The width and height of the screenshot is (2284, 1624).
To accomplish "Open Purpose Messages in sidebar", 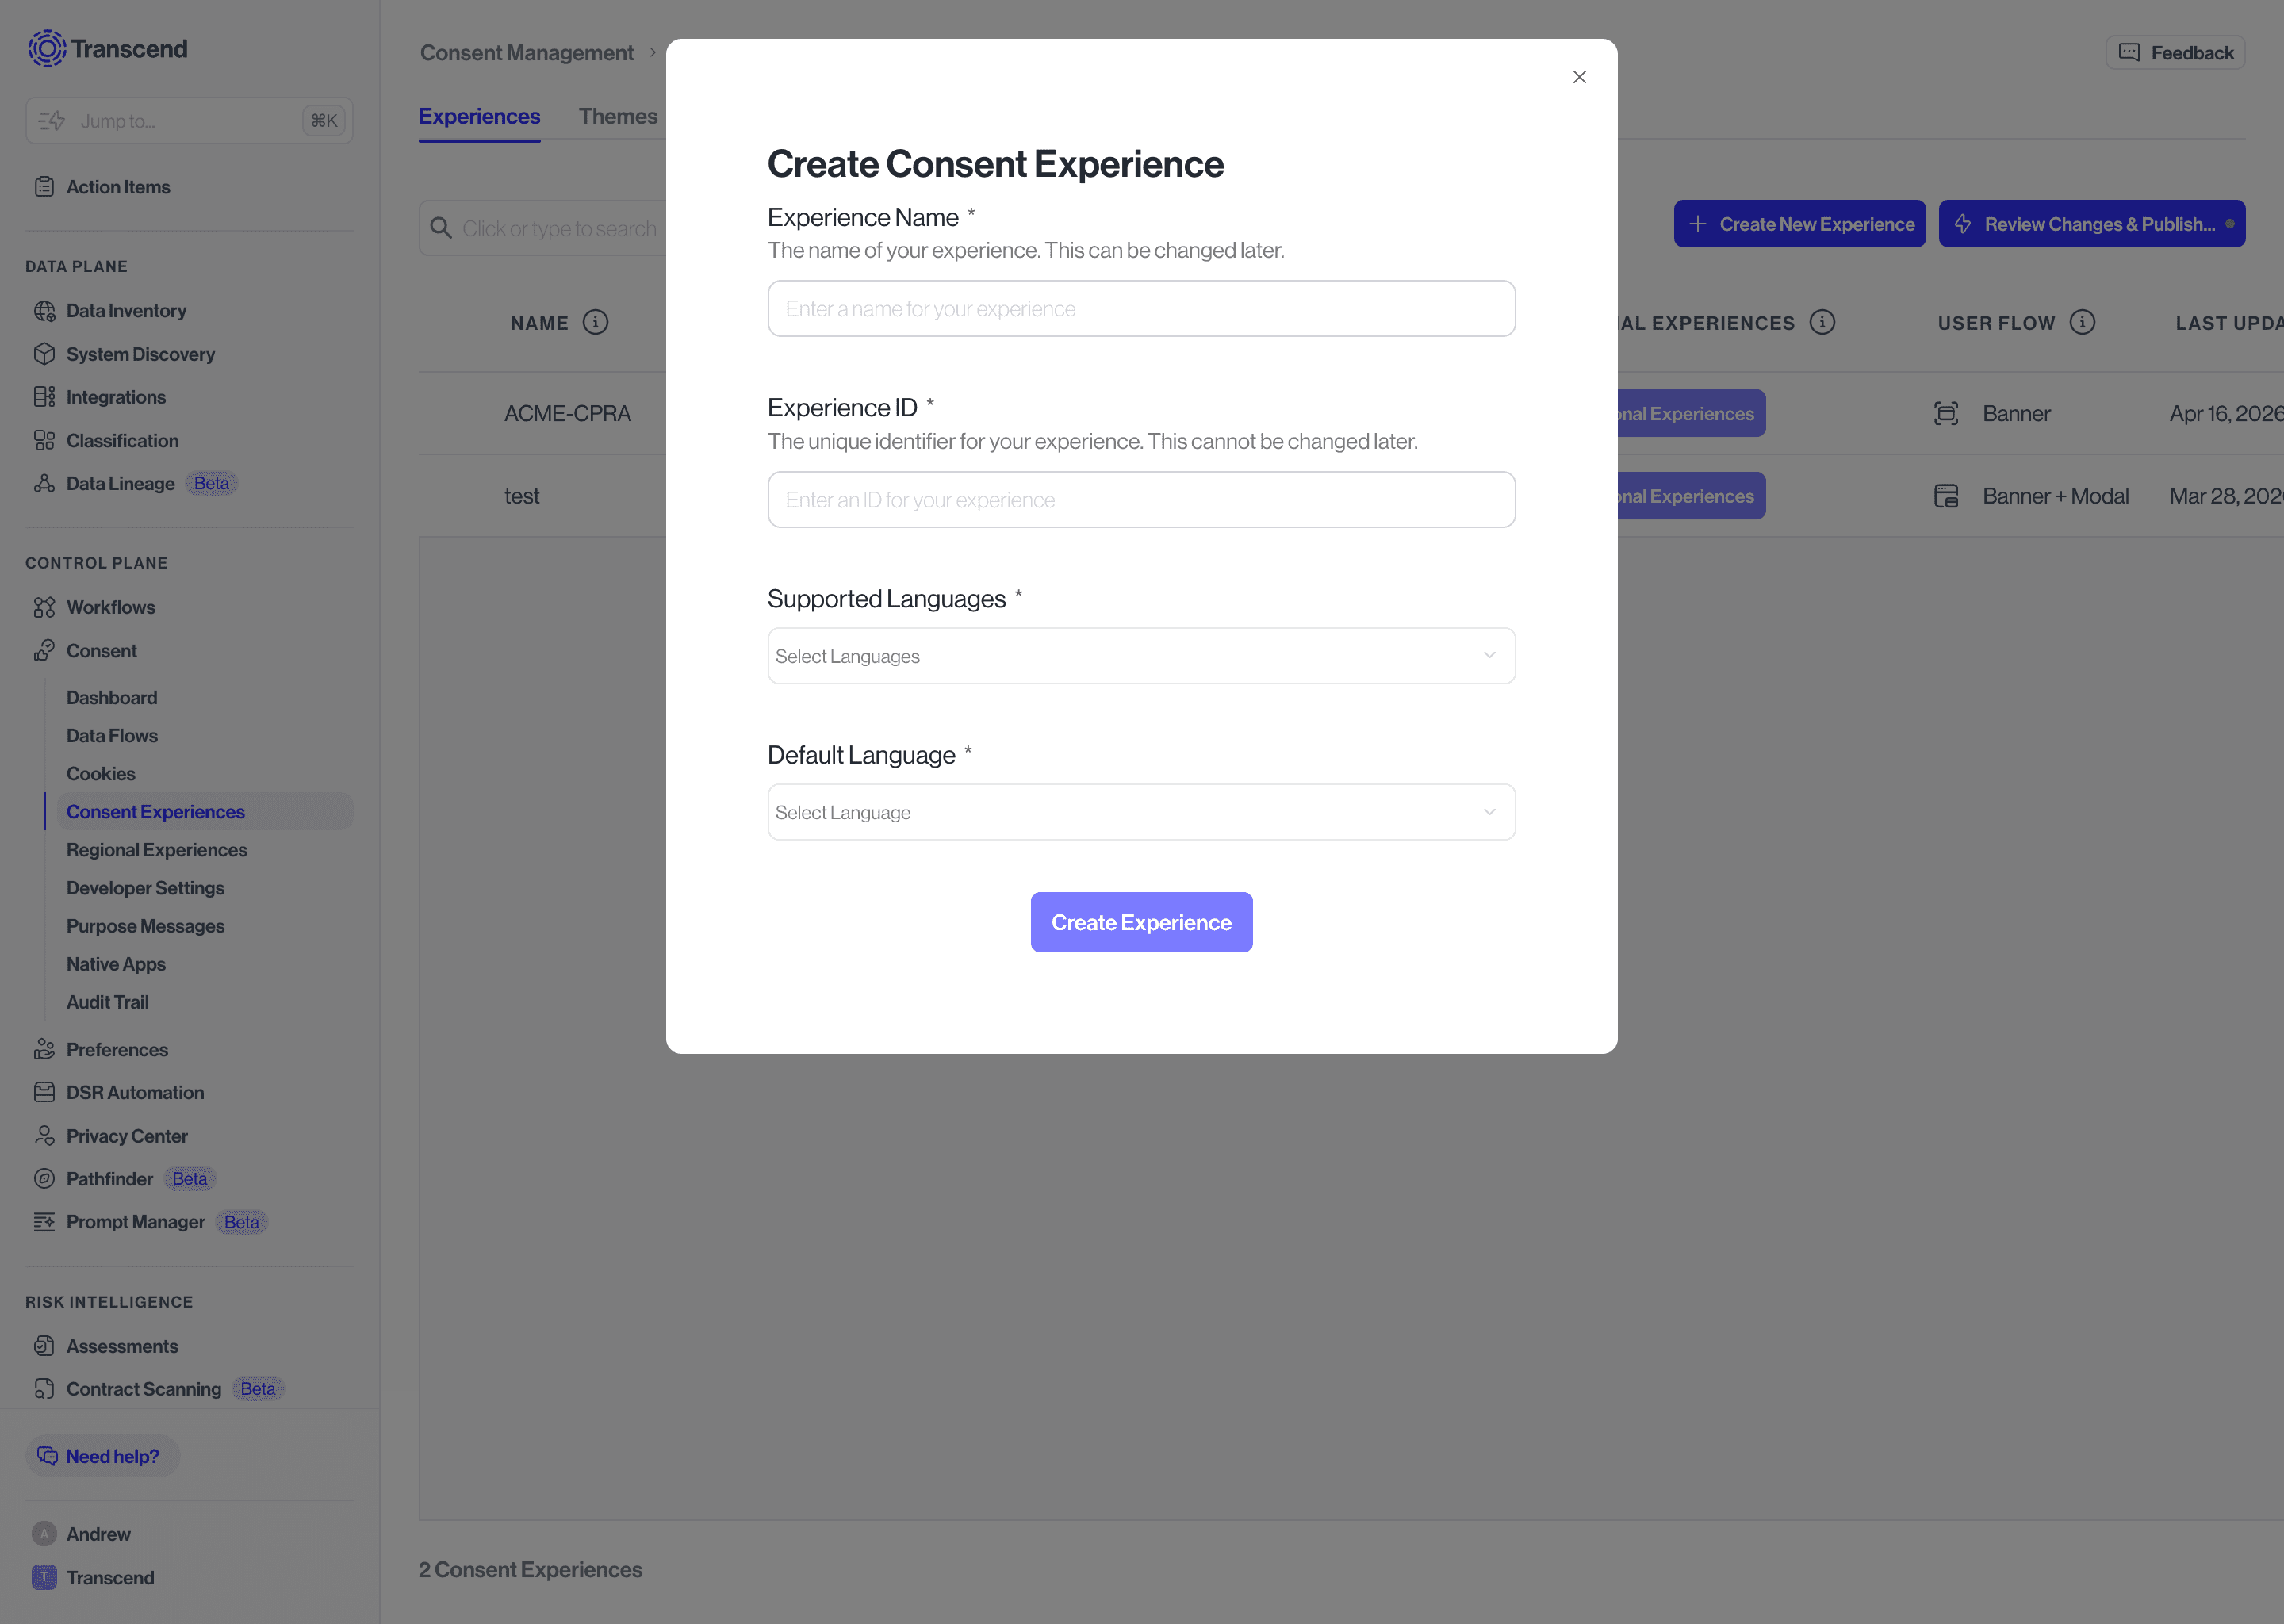I will coord(145,926).
